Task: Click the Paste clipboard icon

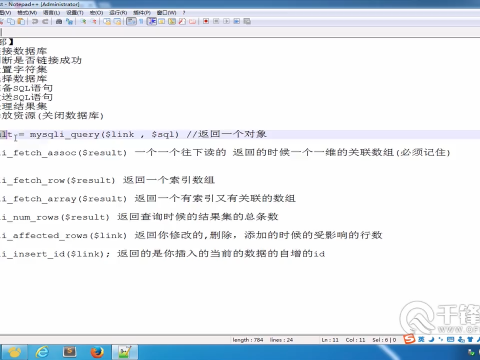Action: tap(21, 21)
